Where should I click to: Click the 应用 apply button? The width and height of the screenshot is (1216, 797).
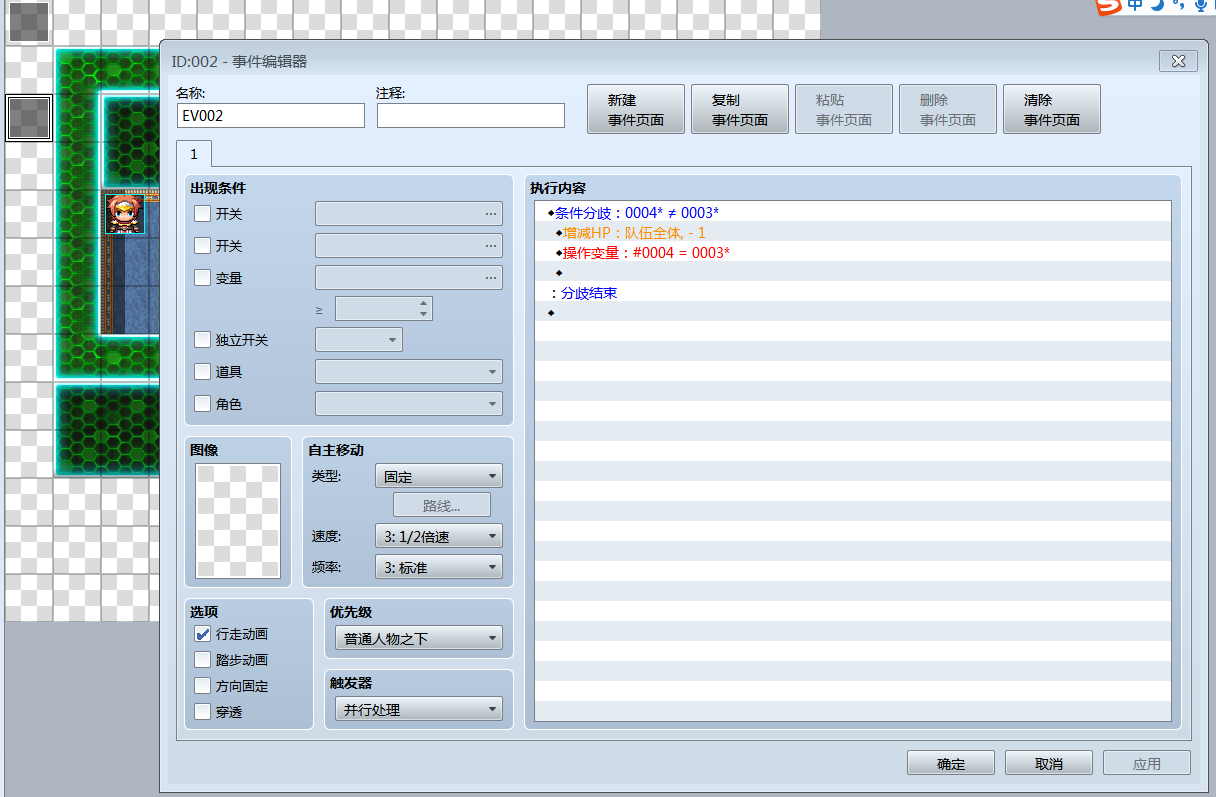[1147, 763]
